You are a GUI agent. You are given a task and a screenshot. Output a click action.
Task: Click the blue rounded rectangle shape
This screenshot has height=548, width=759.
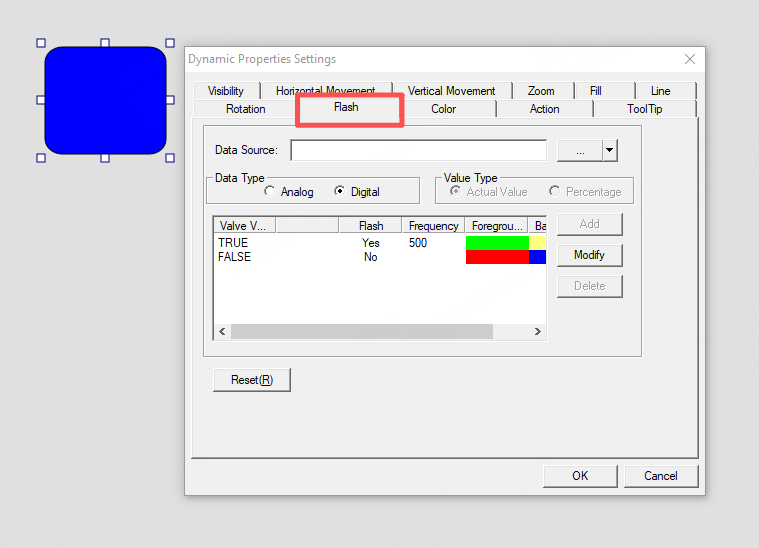point(105,100)
